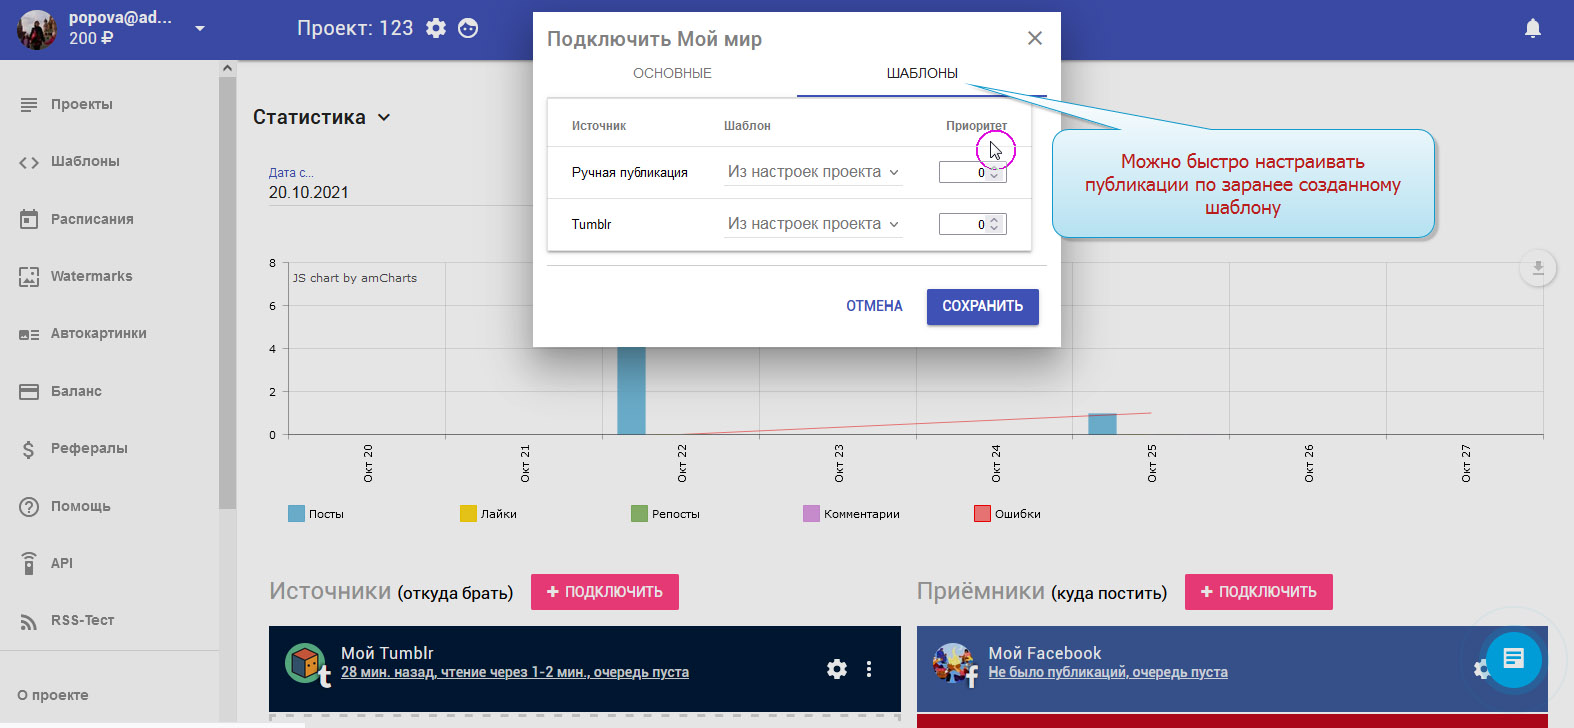The width and height of the screenshot is (1574, 728).
Task: Open the chat widget icon
Action: [1513, 659]
